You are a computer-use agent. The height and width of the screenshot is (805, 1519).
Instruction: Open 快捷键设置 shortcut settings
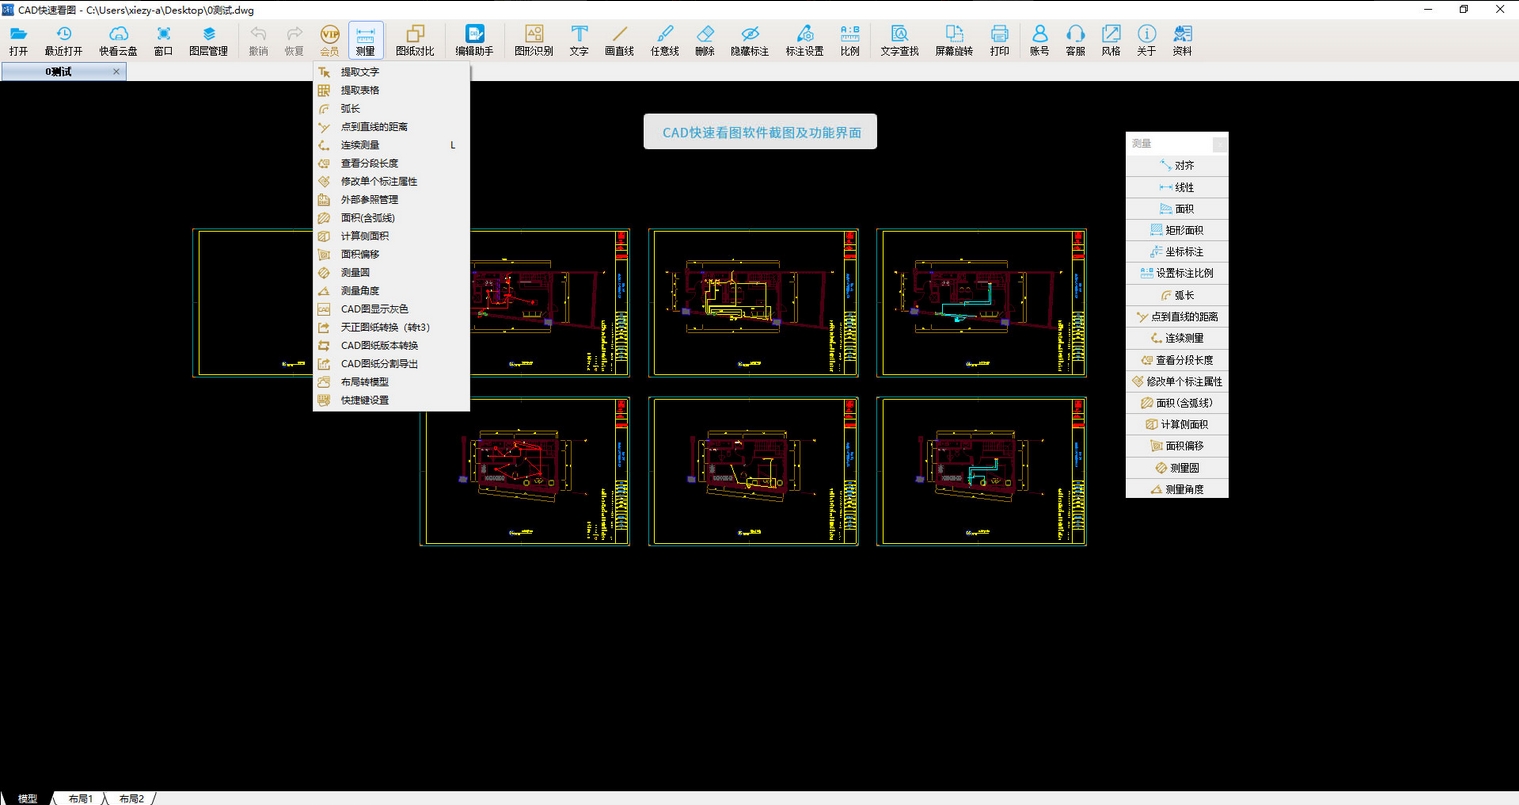pos(391,400)
